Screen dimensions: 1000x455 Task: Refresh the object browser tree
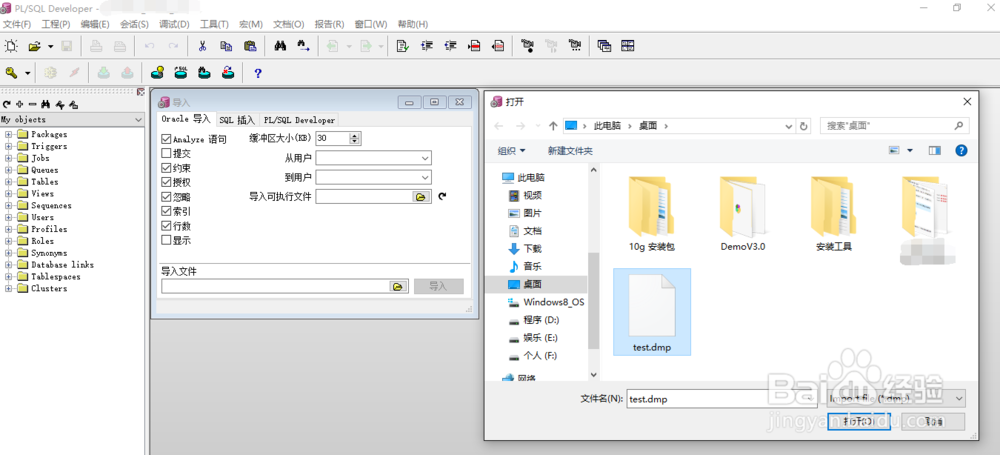tap(6, 105)
